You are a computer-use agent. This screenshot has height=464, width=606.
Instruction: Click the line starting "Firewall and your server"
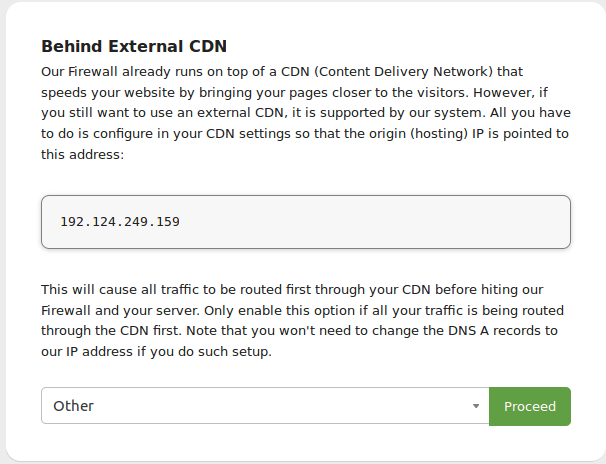tap(303, 311)
